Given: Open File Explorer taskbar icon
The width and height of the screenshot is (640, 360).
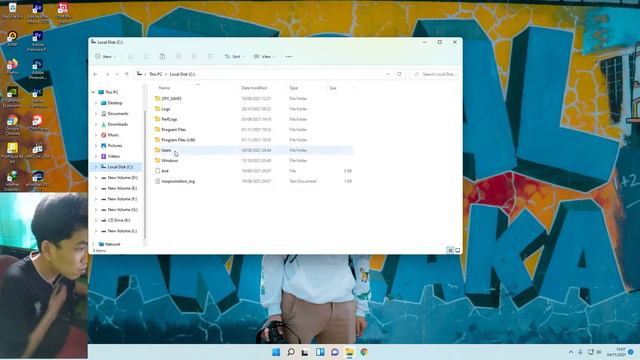Looking at the screenshot, I should (x=349, y=352).
